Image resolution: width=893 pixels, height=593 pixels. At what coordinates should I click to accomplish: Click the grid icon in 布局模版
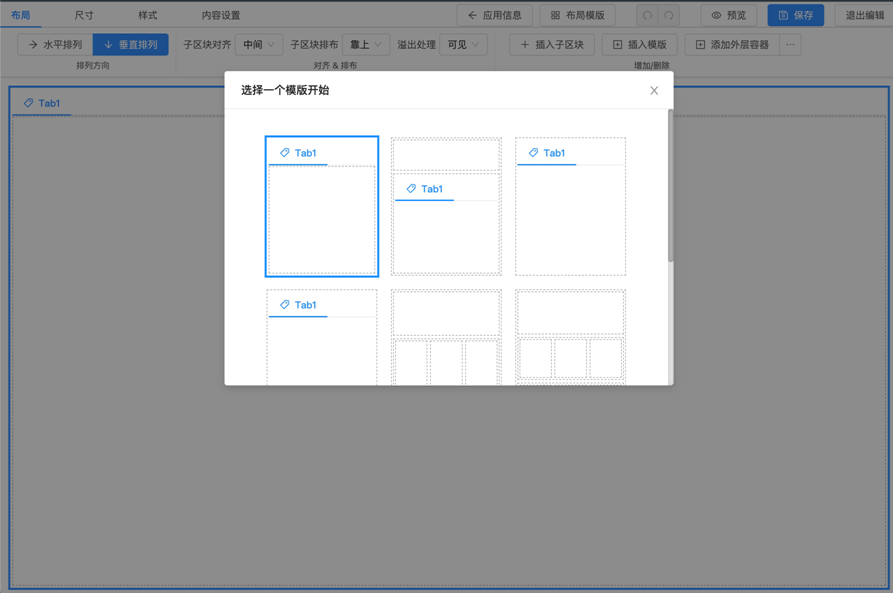click(x=555, y=15)
